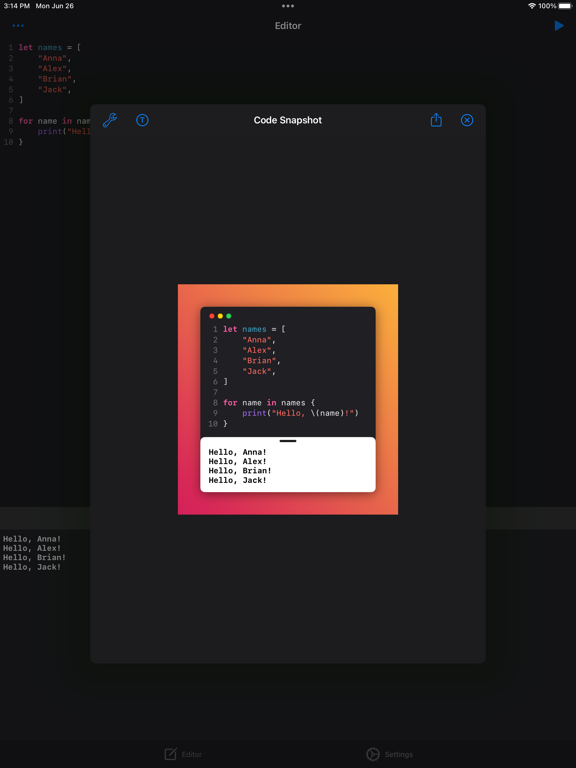Open the multitasking dots at screen top
Viewport: 576px width, 768px height.
click(288, 6)
